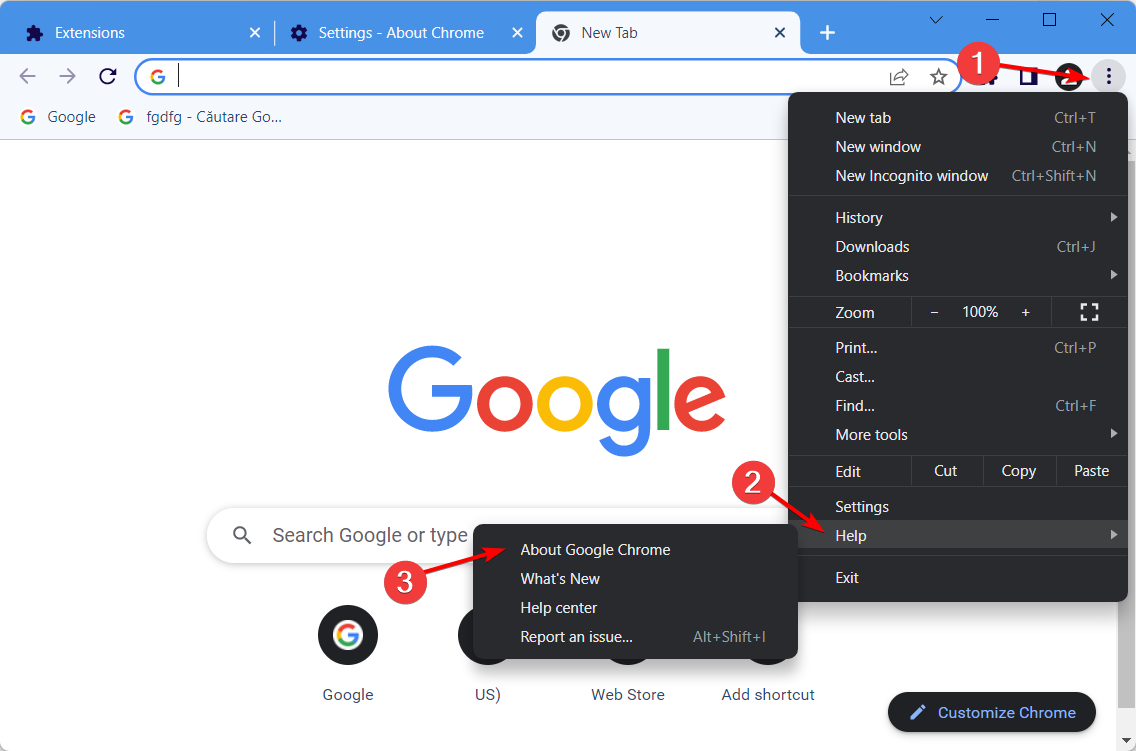Open Settings from the Chrome menu
1136x751 pixels.
point(957,507)
